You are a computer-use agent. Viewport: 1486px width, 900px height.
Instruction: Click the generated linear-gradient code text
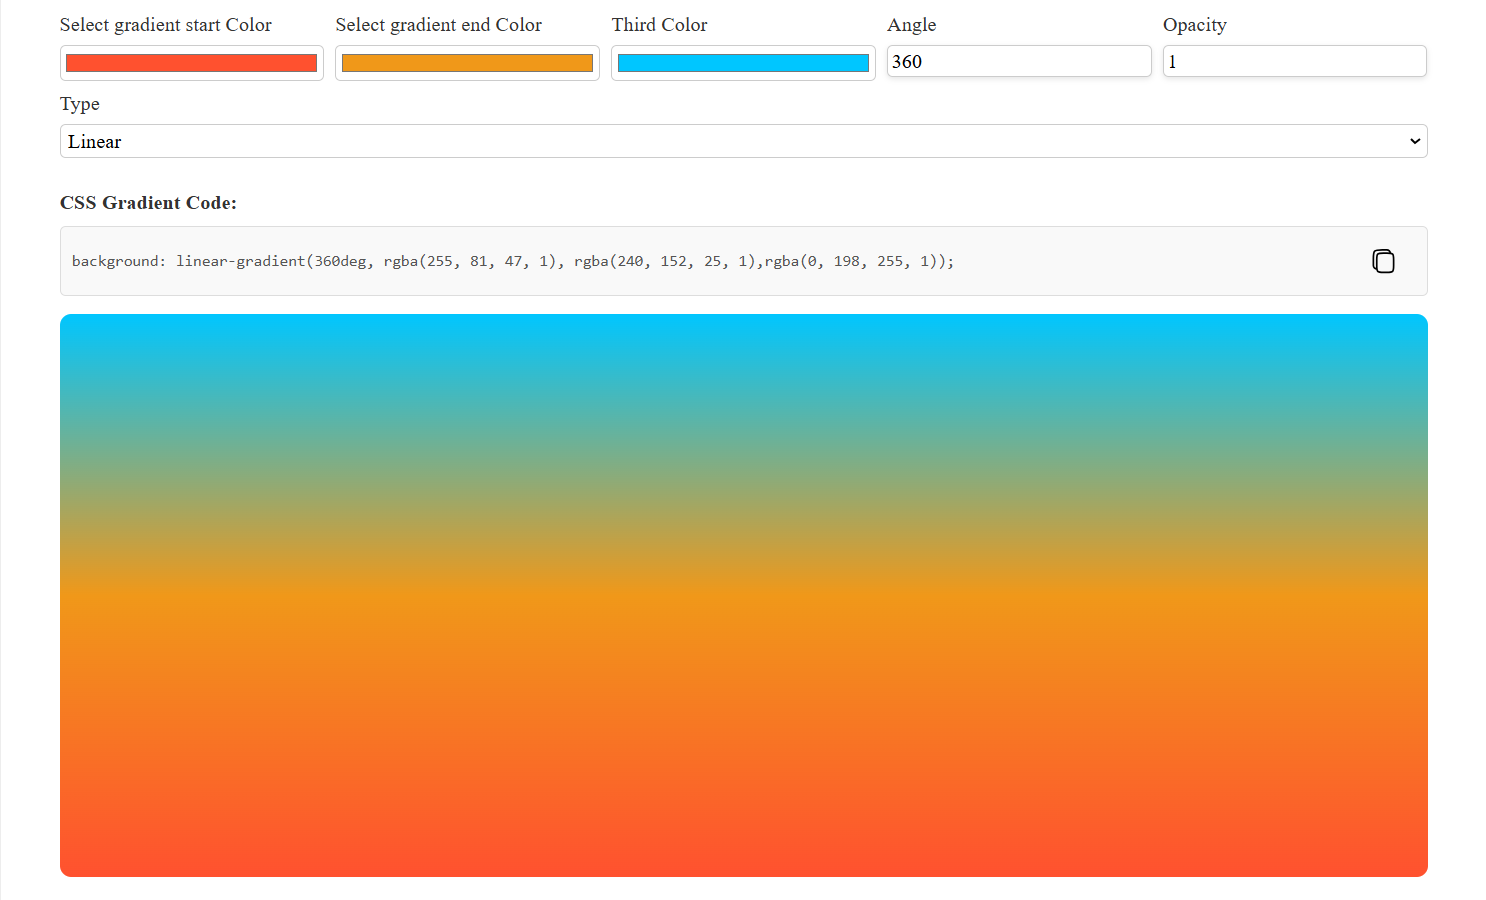click(513, 261)
